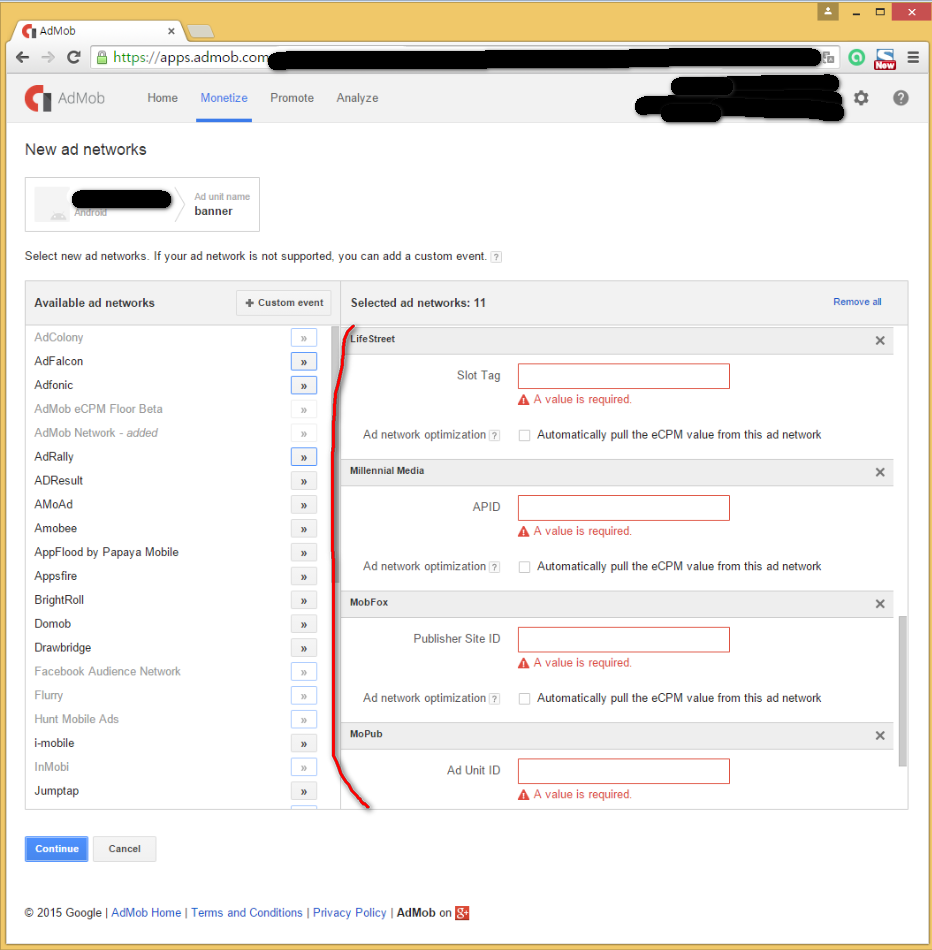Click the selected networks scrollbar thumb
This screenshot has width=932, height=950.
(902, 691)
